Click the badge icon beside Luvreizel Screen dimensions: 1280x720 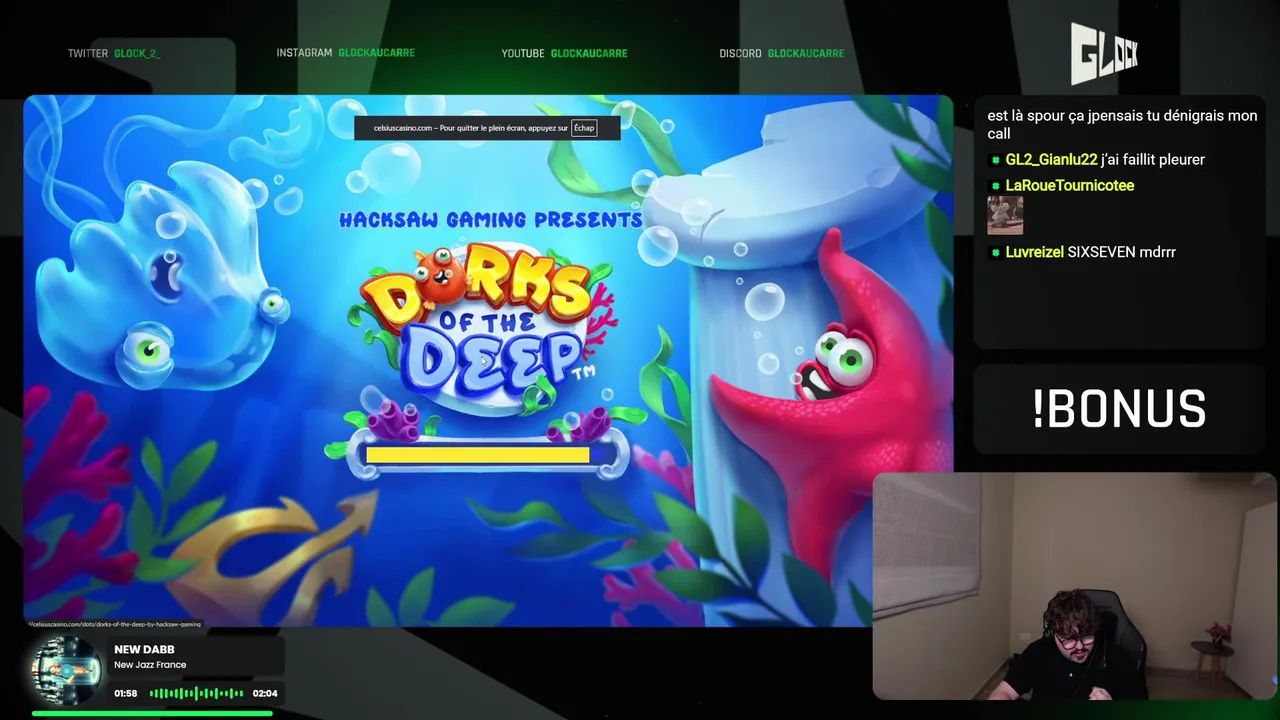click(x=995, y=253)
